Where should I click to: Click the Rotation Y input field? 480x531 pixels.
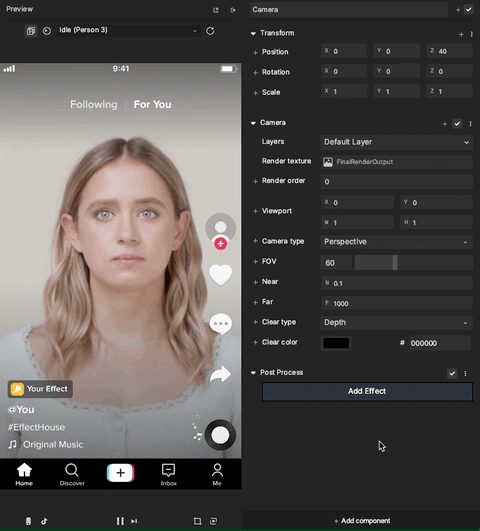click(x=396, y=71)
